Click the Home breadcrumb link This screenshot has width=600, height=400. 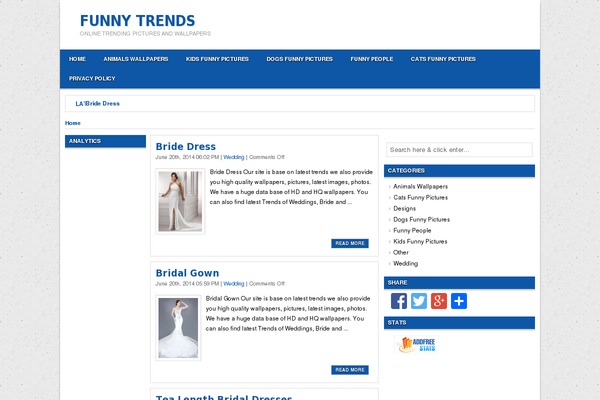click(73, 123)
